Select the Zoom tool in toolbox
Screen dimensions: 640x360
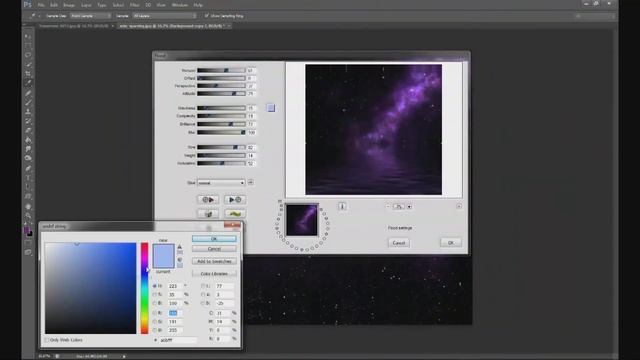coord(28,216)
